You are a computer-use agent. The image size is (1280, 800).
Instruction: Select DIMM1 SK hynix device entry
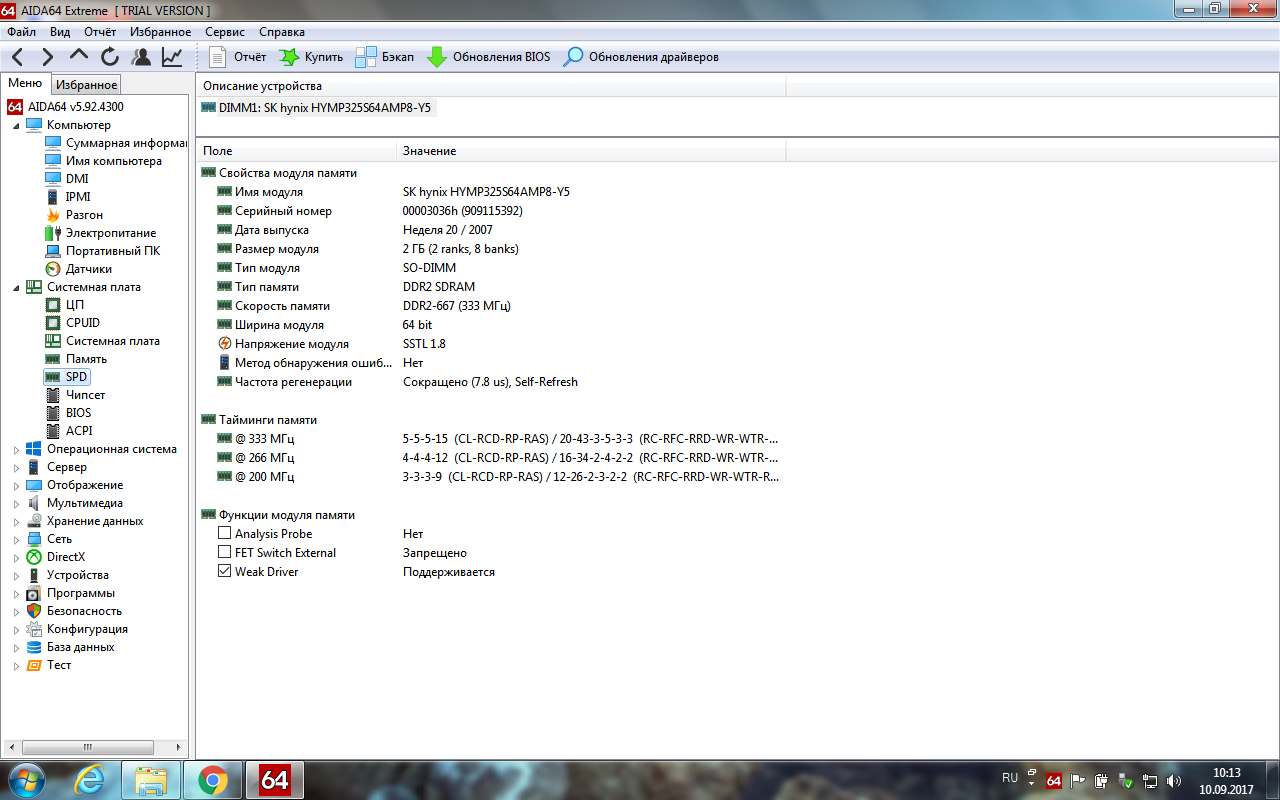[318, 108]
